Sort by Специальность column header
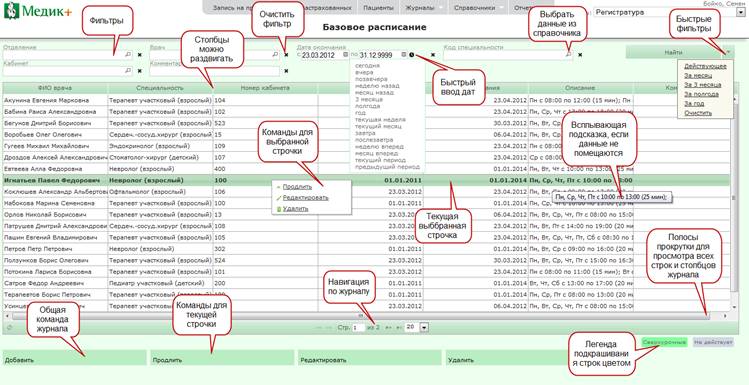 coord(160,88)
